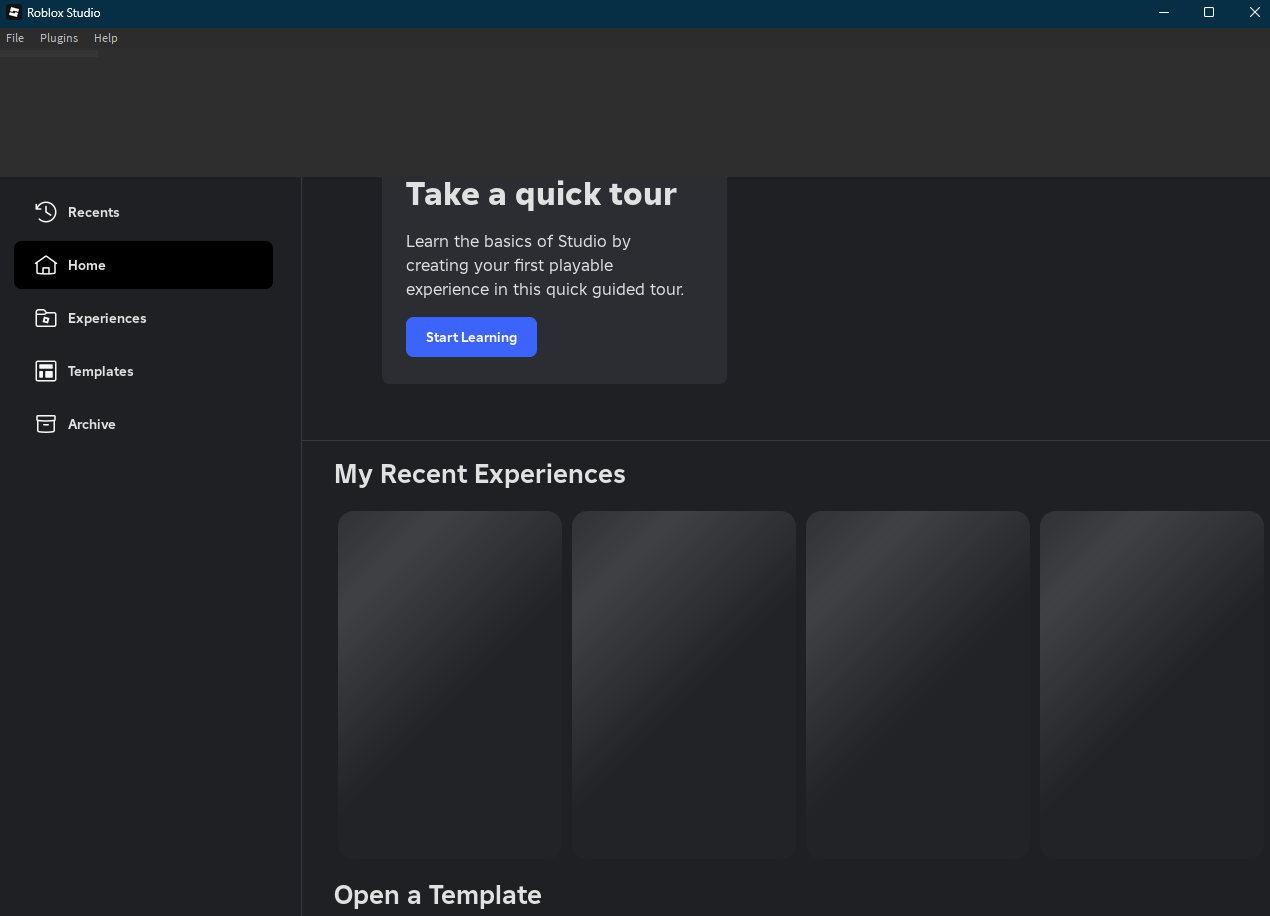Open the Help menu
The image size is (1270, 916).
106,38
